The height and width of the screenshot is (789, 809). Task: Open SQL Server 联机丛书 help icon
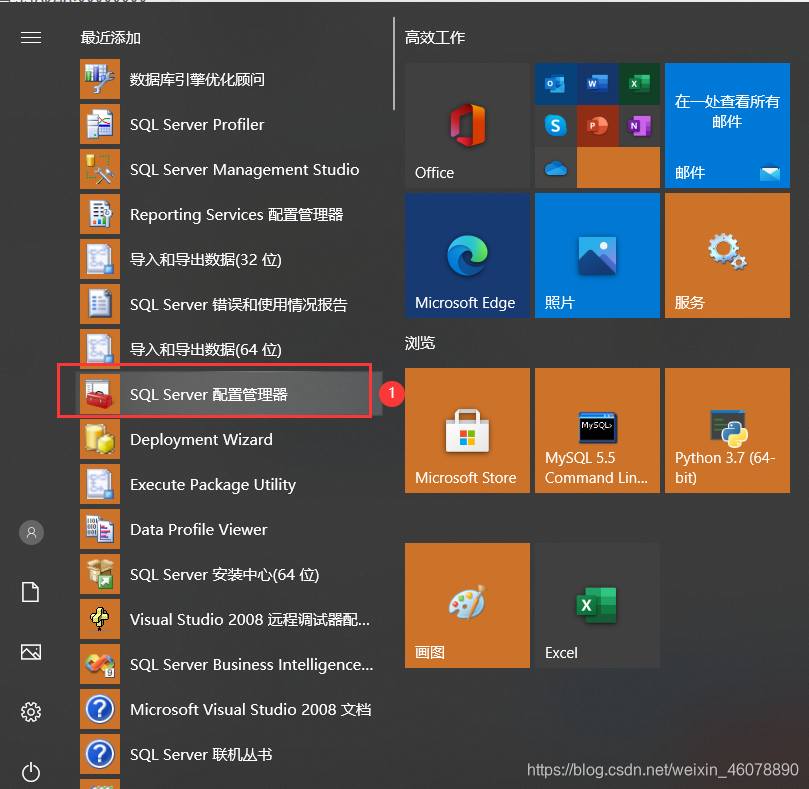point(100,754)
